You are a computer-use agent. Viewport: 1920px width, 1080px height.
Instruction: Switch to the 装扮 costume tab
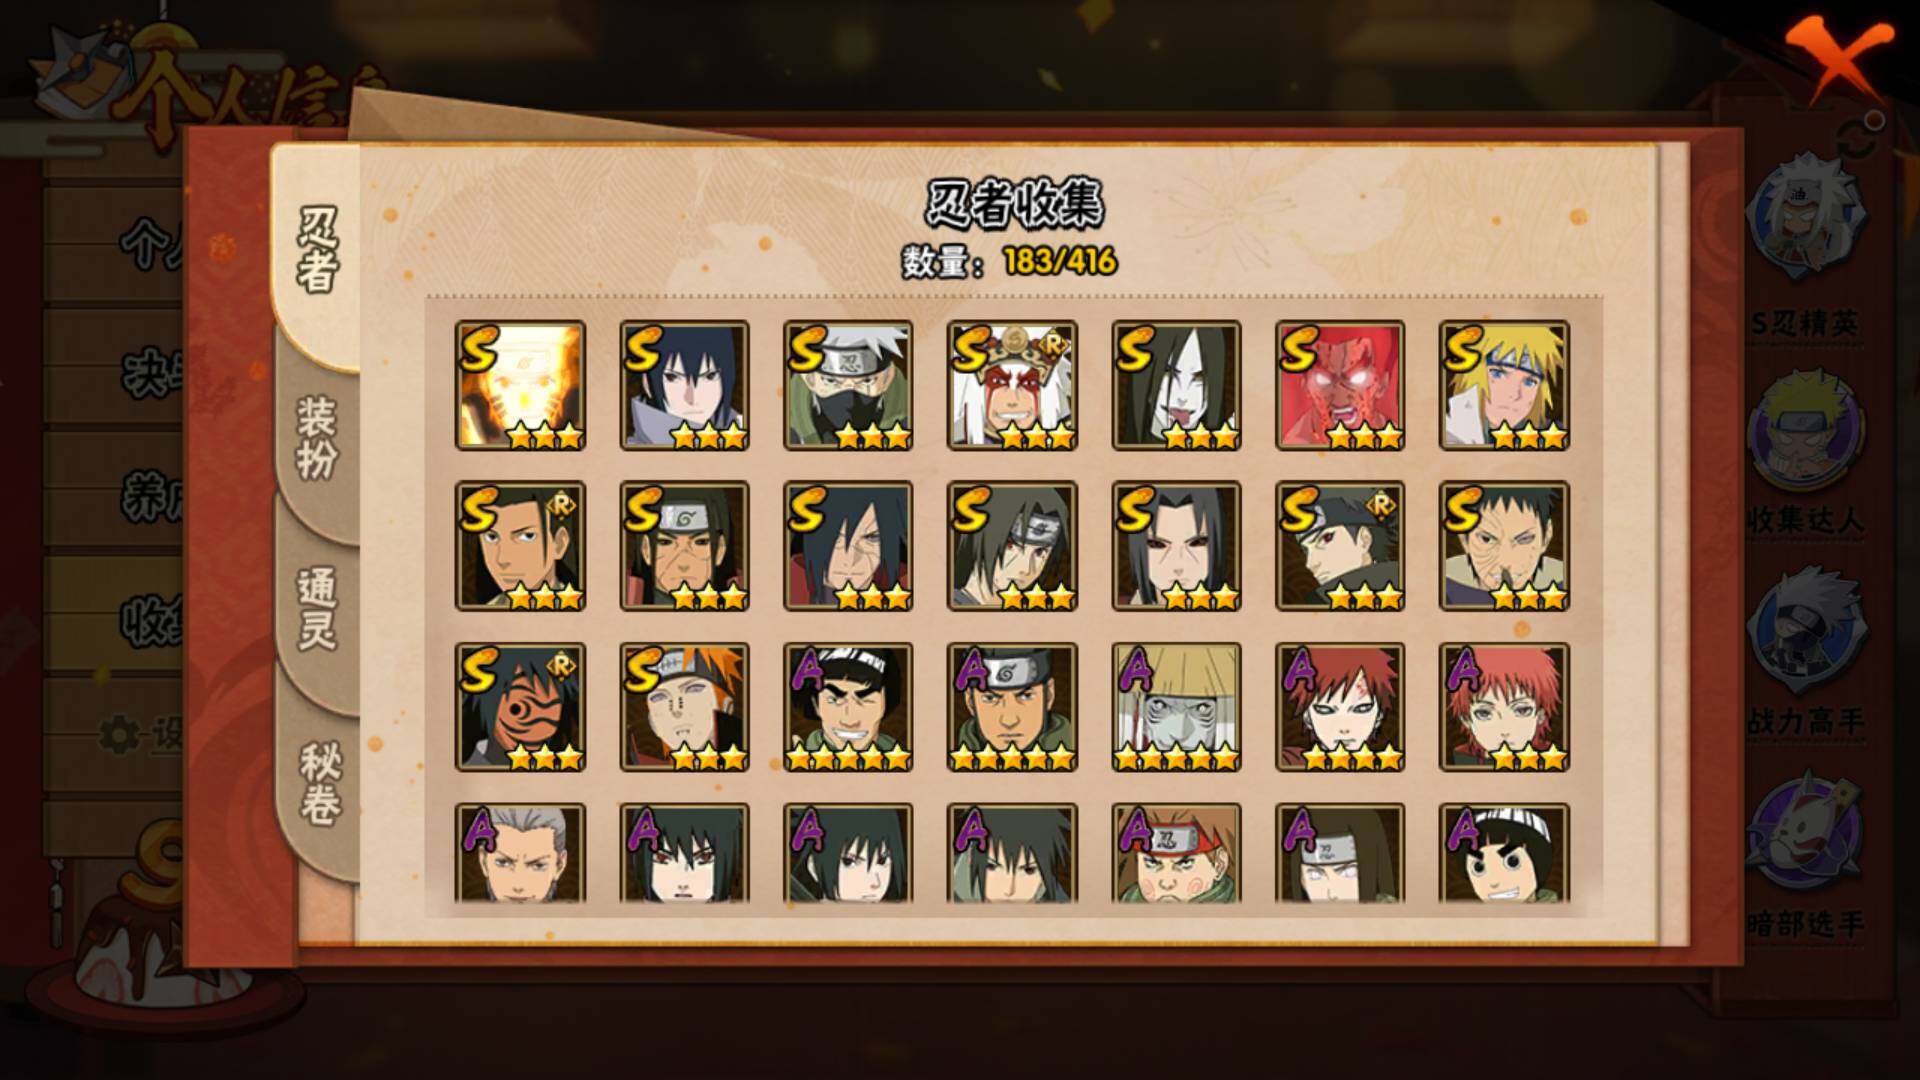(x=317, y=438)
